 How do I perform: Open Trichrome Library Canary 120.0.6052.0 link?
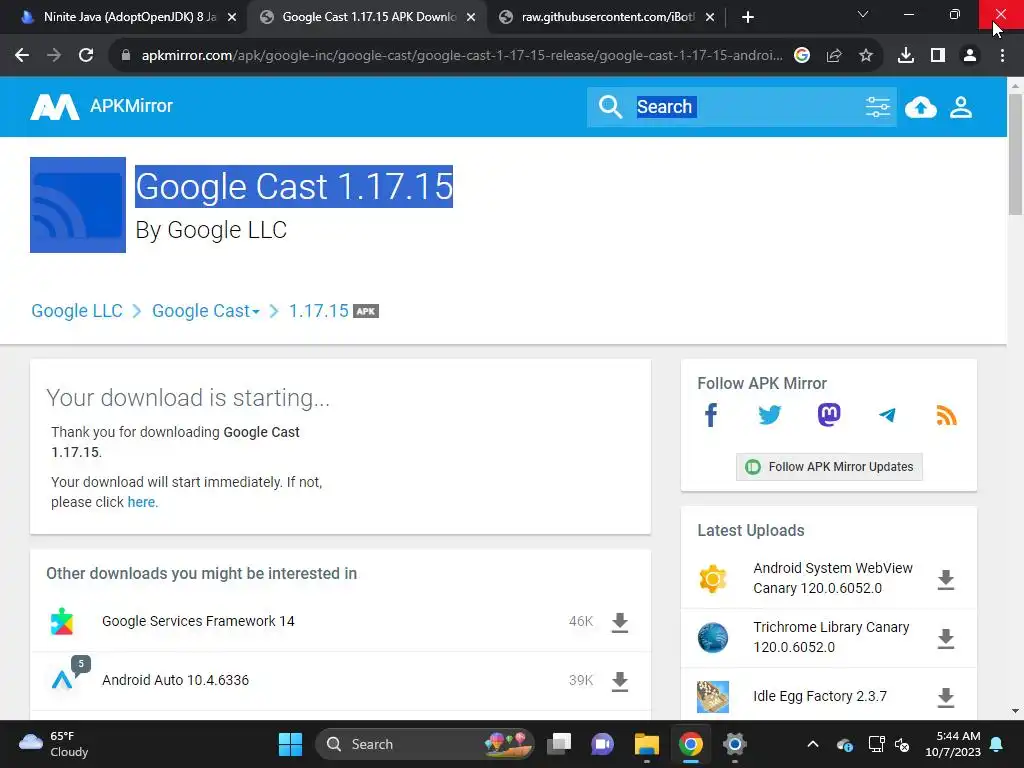[831, 637]
